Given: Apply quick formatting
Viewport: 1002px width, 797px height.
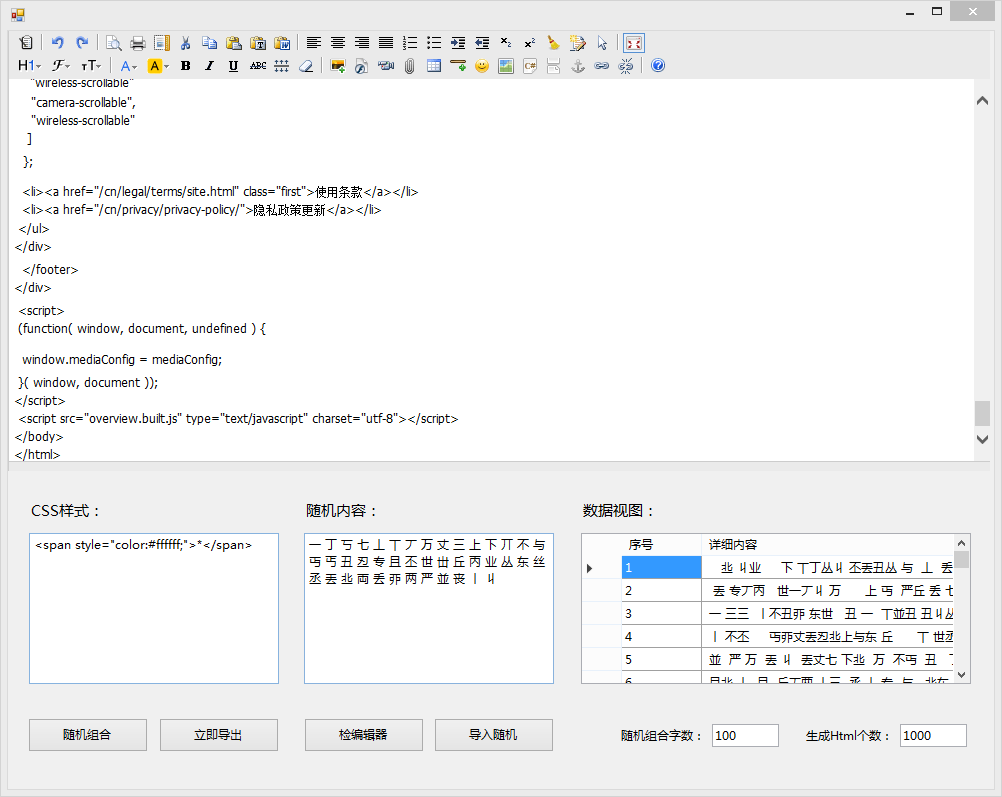Looking at the screenshot, I should [x=578, y=43].
